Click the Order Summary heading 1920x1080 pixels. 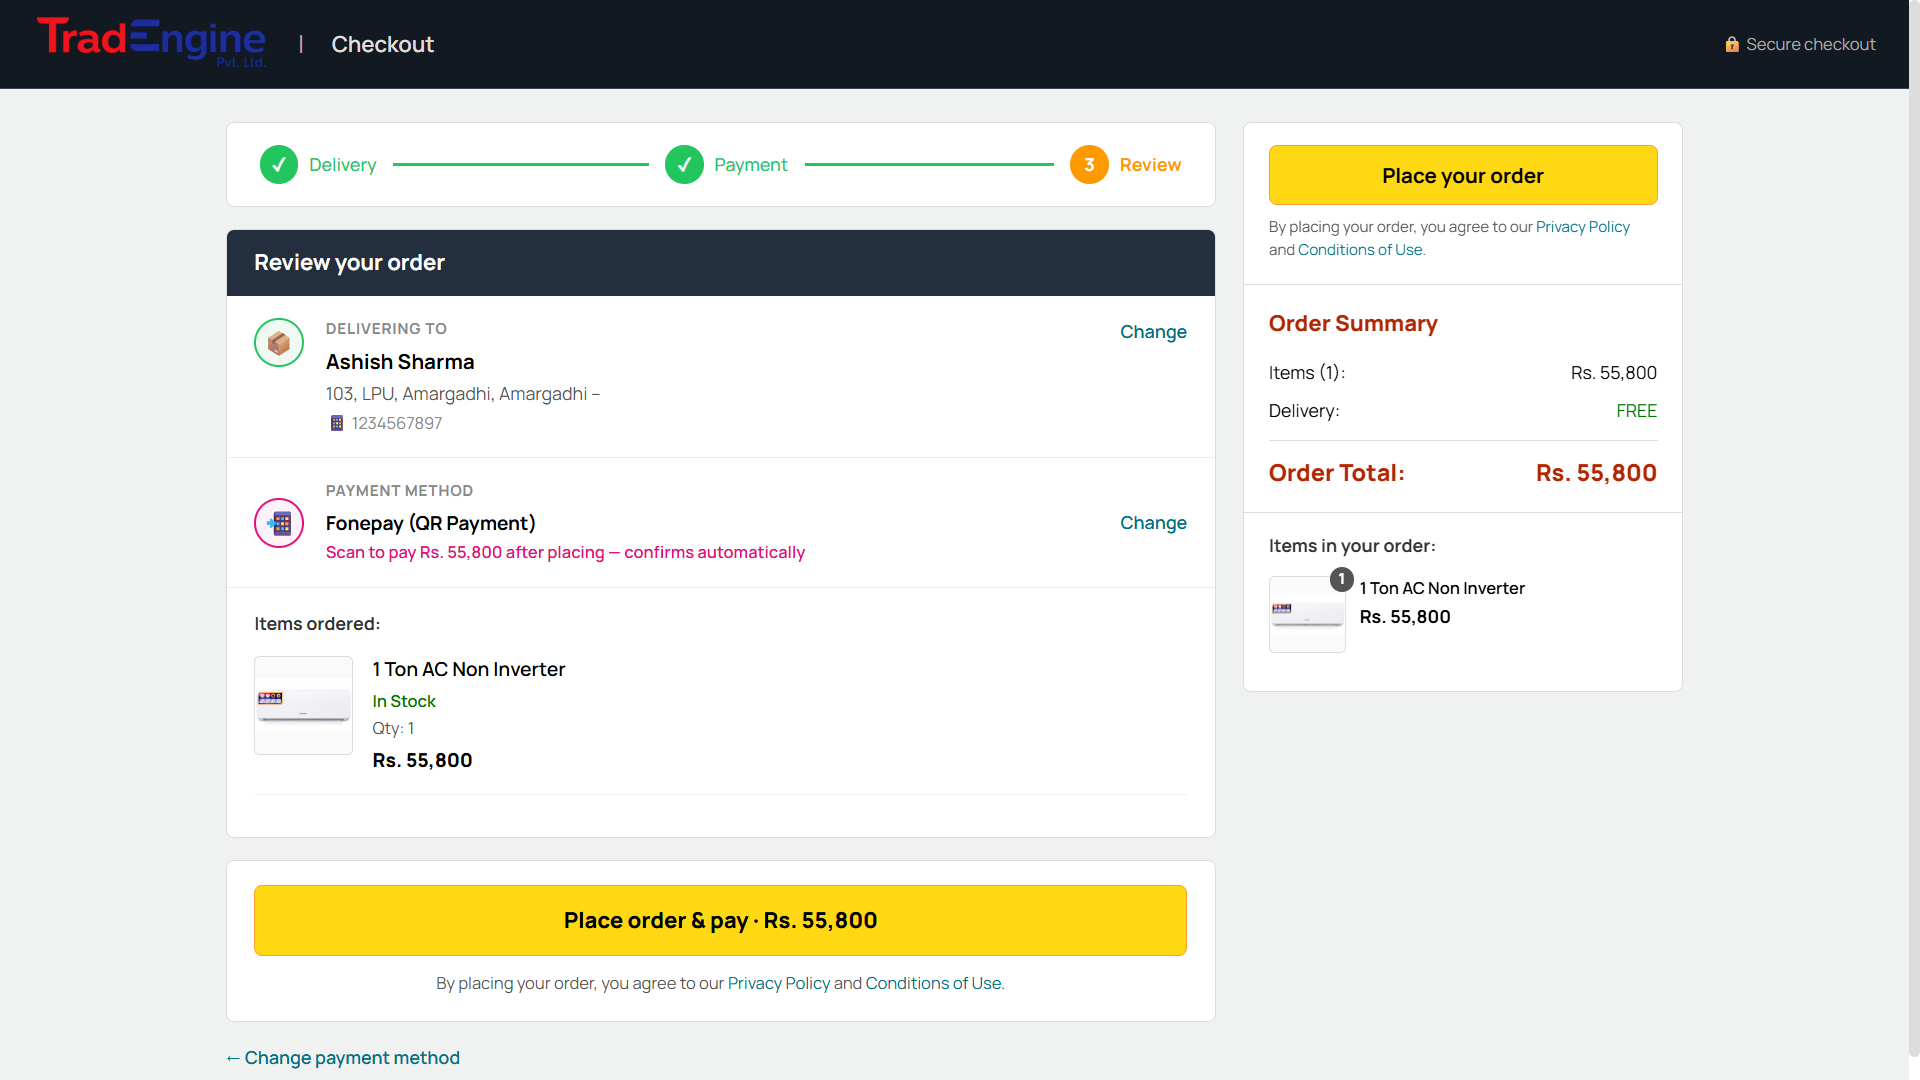[x=1353, y=323]
